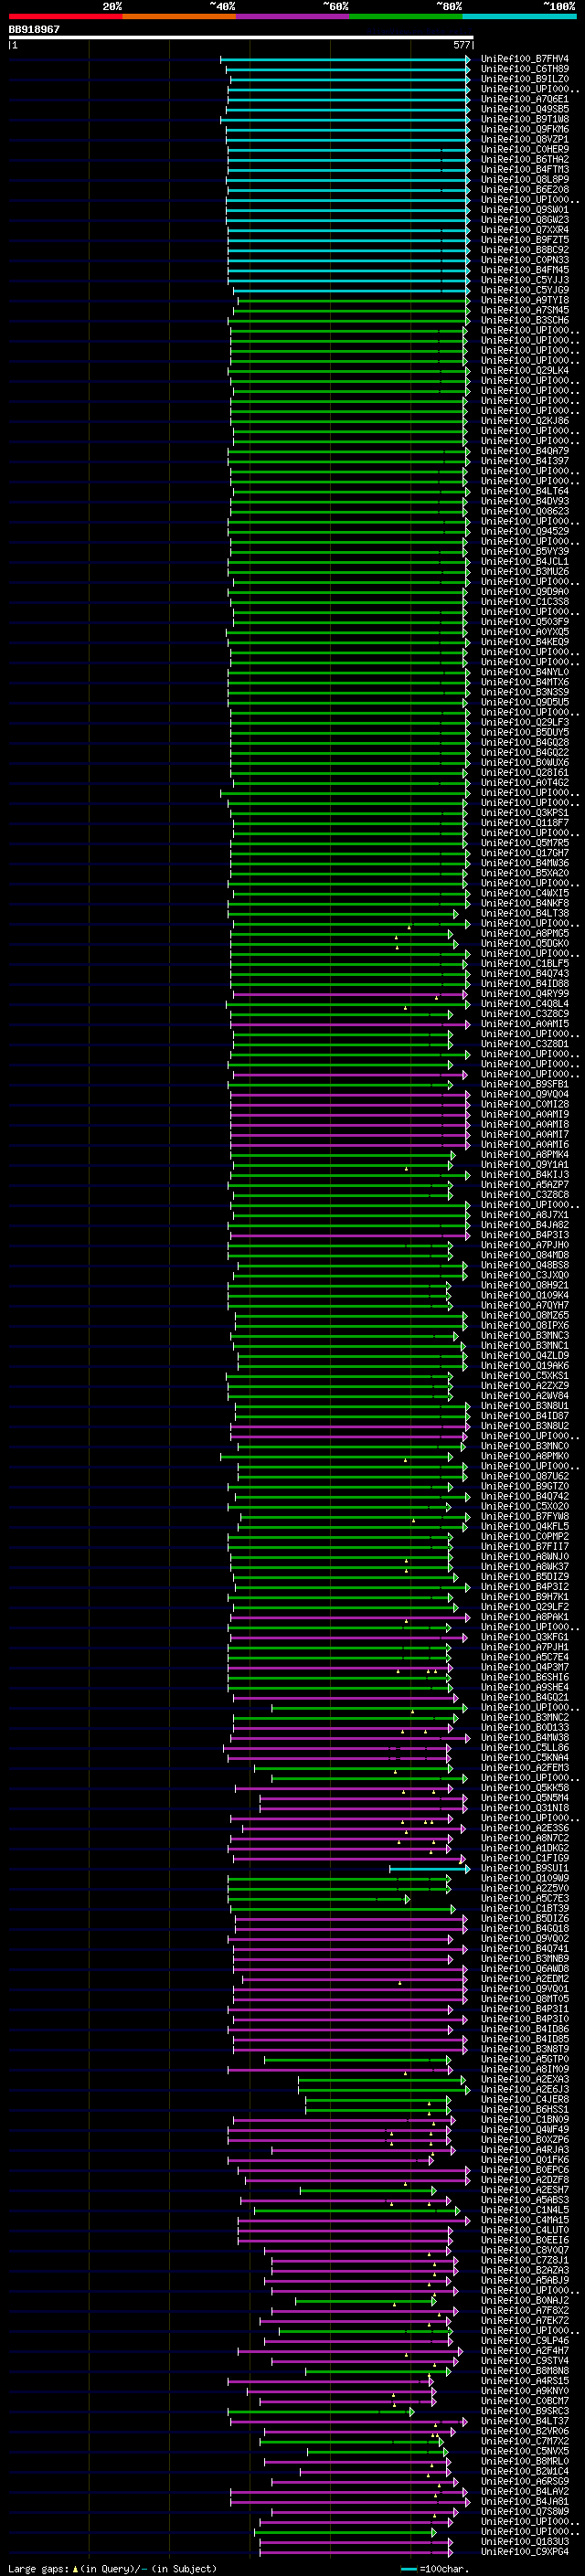Open UniRef100_B0NAJ2 hit label

point(525,2300)
